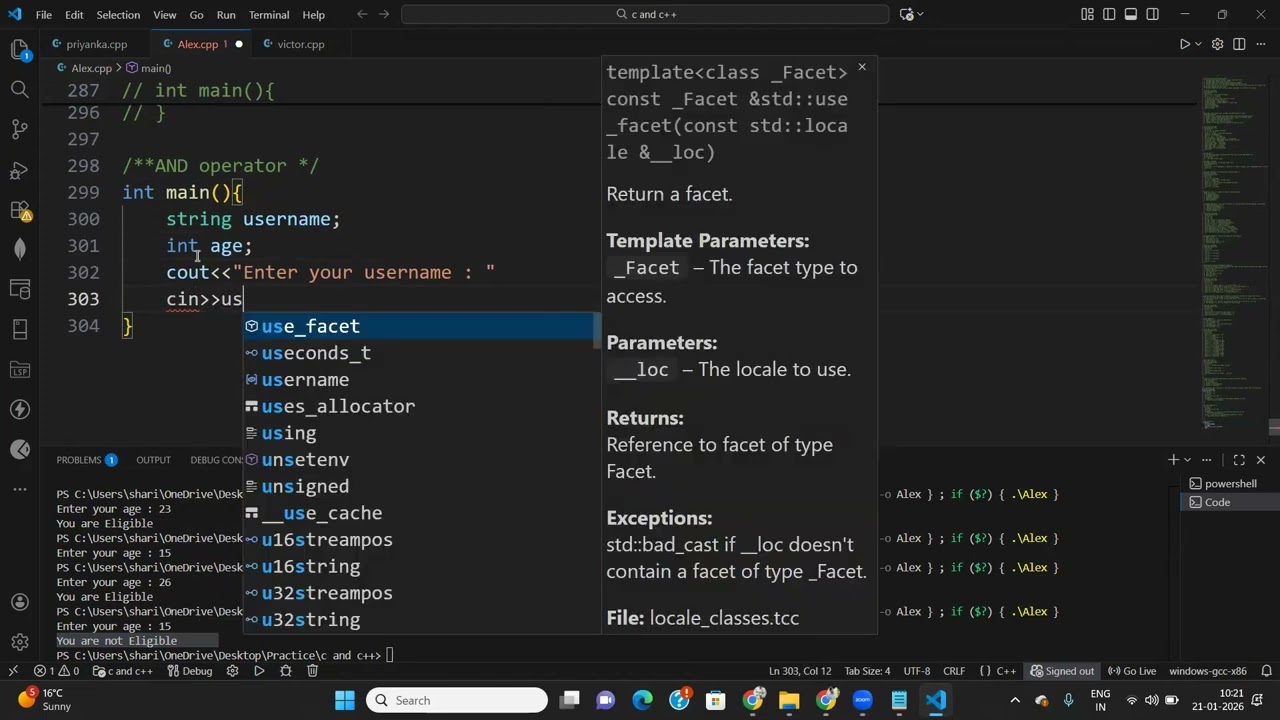Viewport: 1280px width, 720px height.
Task: Open the Problems panel tab
Action: point(86,460)
